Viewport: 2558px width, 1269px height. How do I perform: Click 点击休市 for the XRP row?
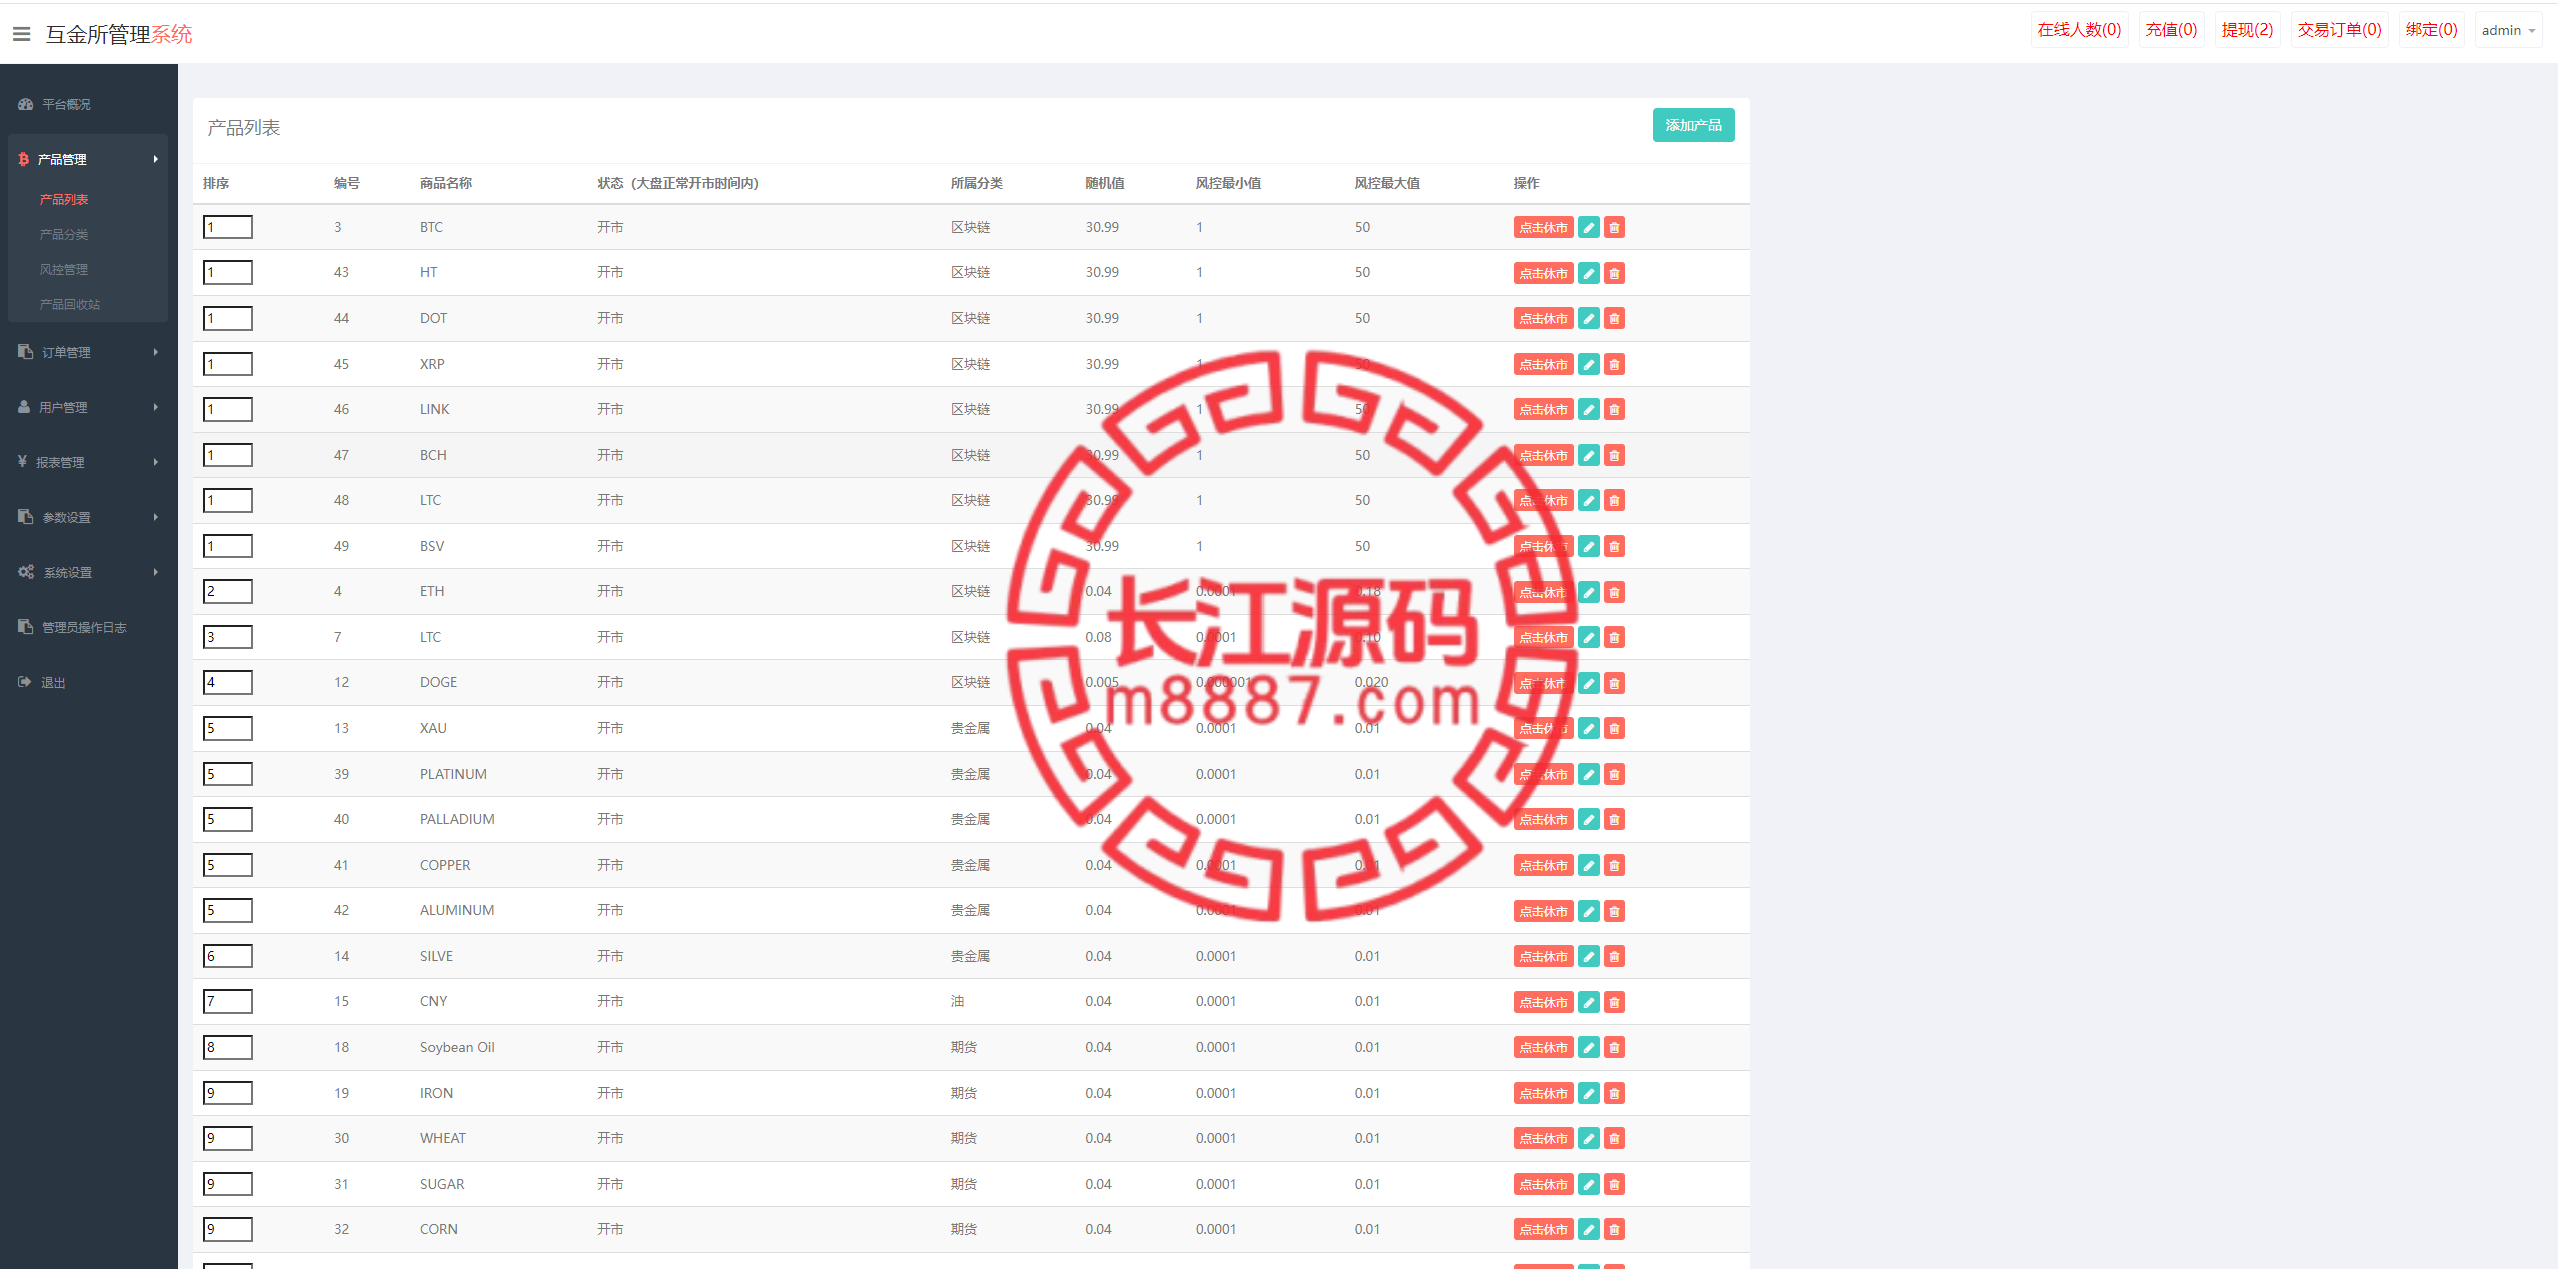point(1543,364)
